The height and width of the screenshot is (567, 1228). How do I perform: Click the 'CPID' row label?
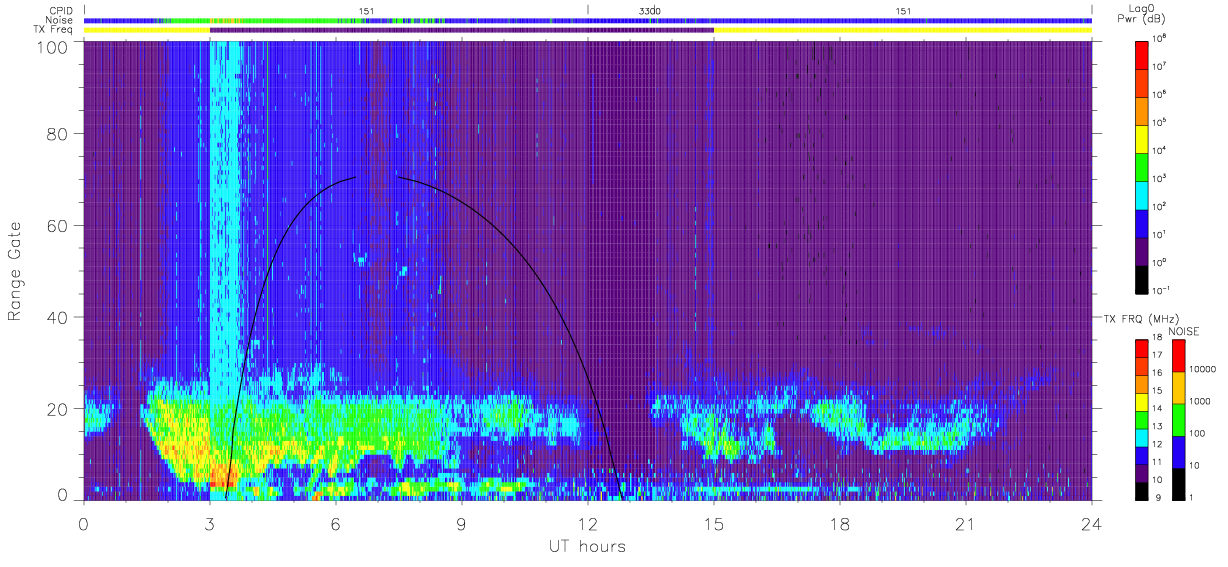(62, 10)
